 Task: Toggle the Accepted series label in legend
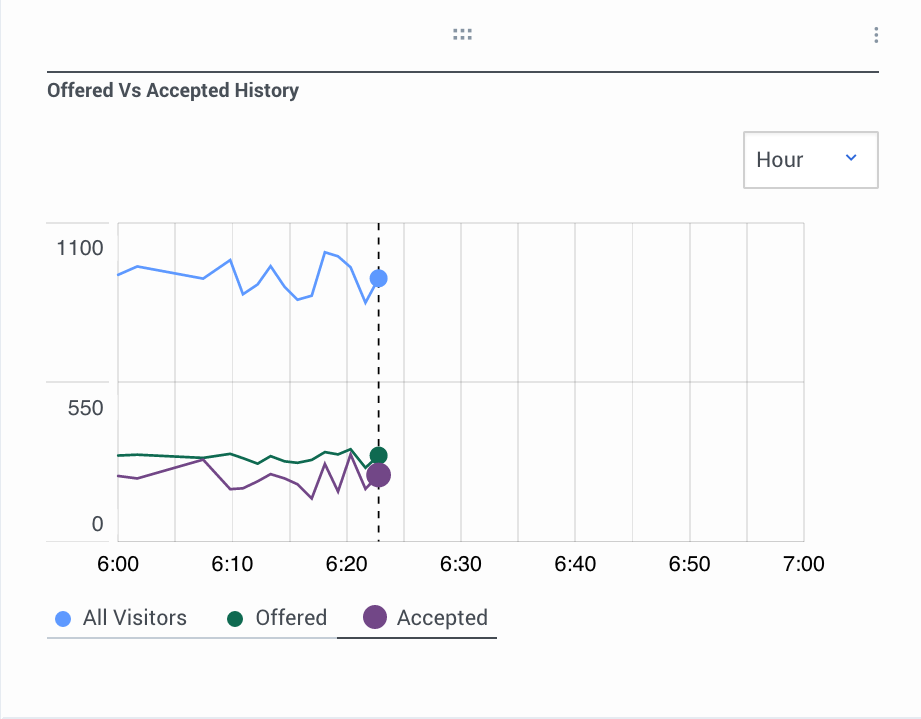tap(442, 618)
